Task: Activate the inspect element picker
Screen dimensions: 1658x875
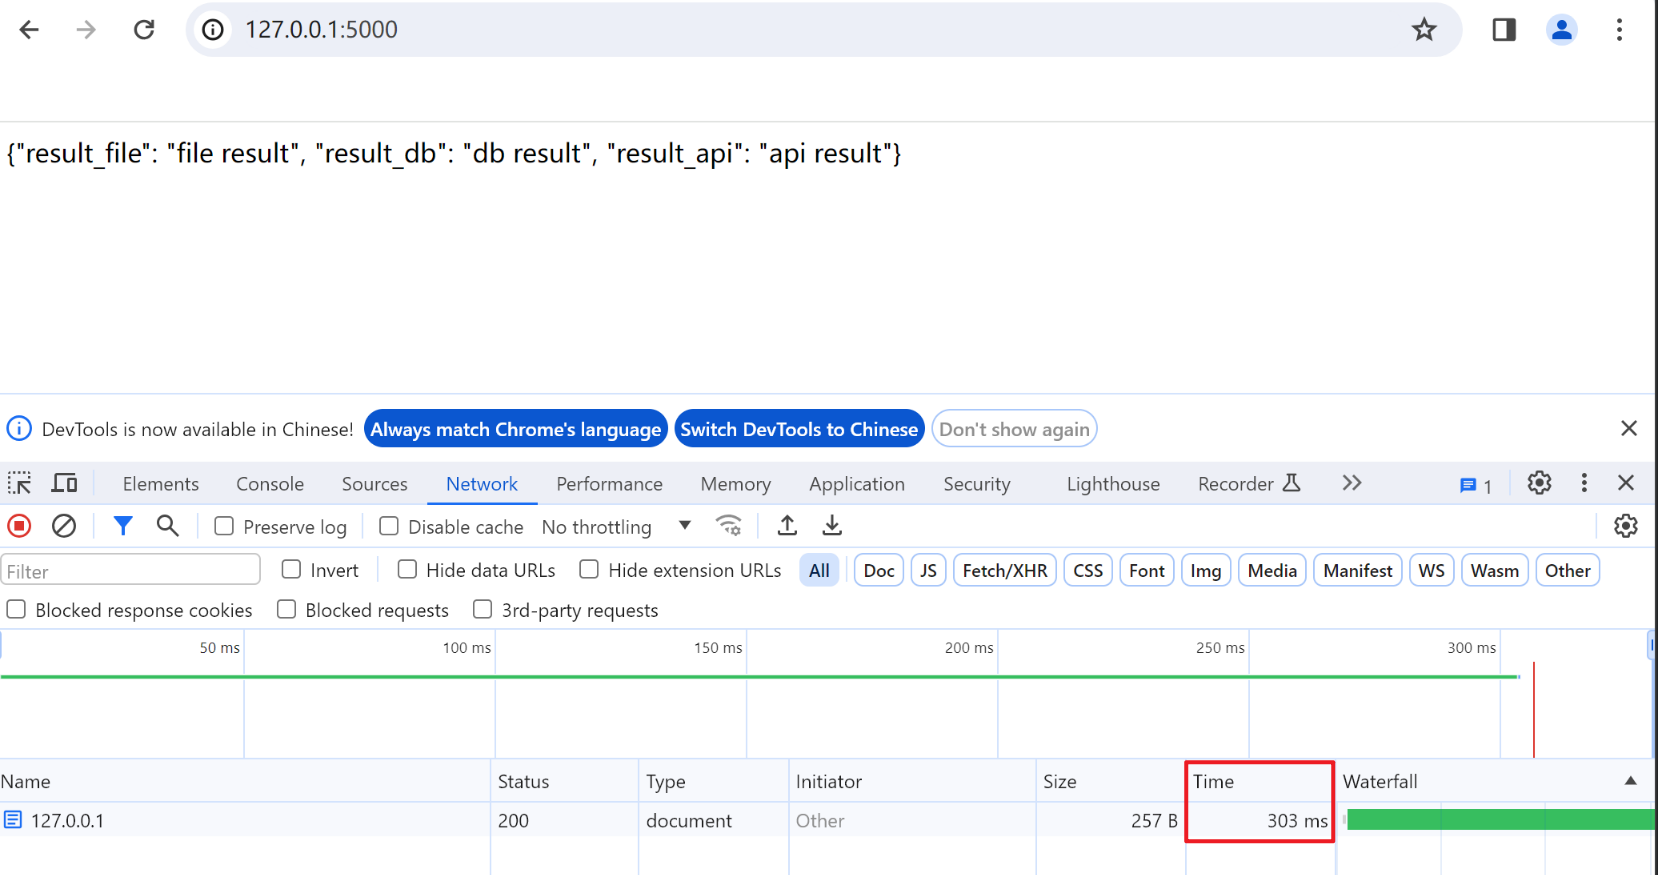Action: click(x=20, y=483)
